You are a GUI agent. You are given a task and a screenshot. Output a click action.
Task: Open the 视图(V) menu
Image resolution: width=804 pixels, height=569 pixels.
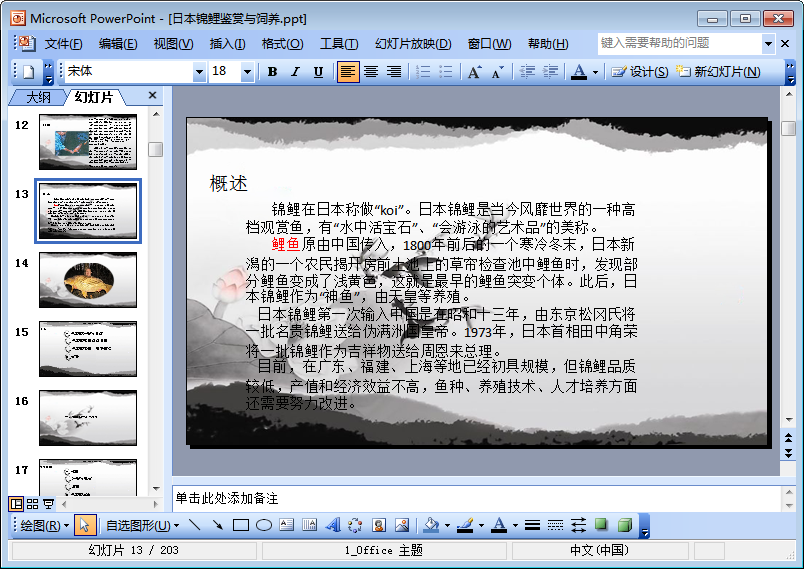tap(173, 44)
